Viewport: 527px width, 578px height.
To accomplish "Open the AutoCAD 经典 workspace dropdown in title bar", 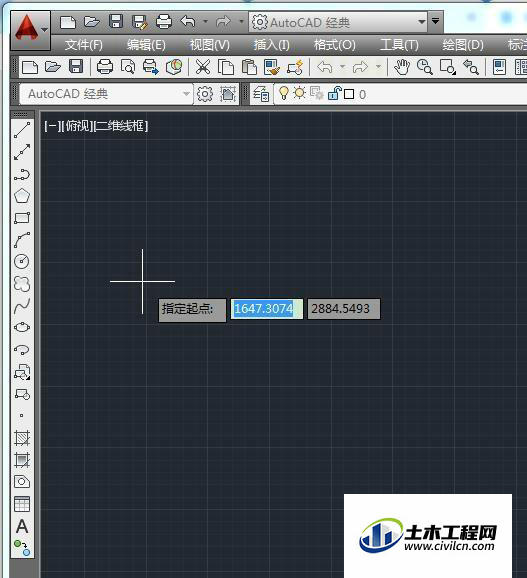I will click(338, 22).
